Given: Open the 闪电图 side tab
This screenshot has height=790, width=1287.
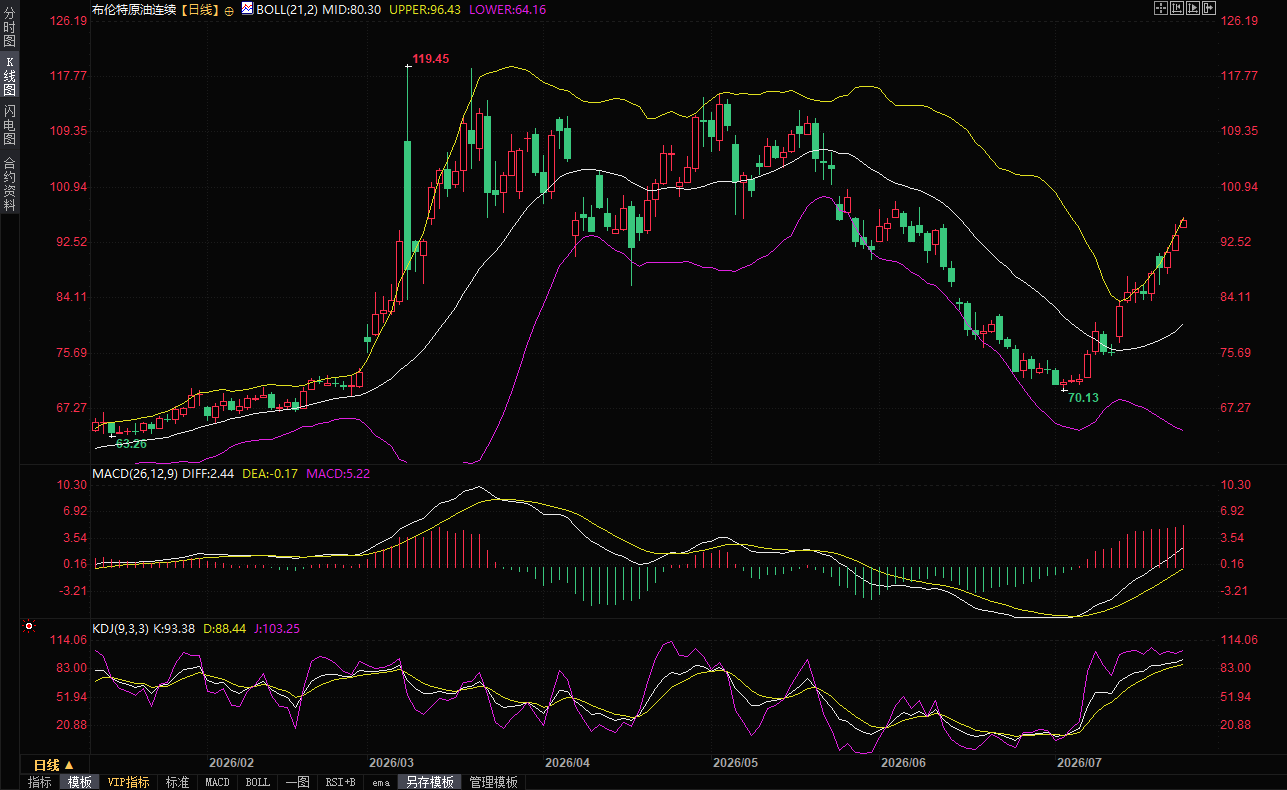Looking at the screenshot, I should 9,124.
